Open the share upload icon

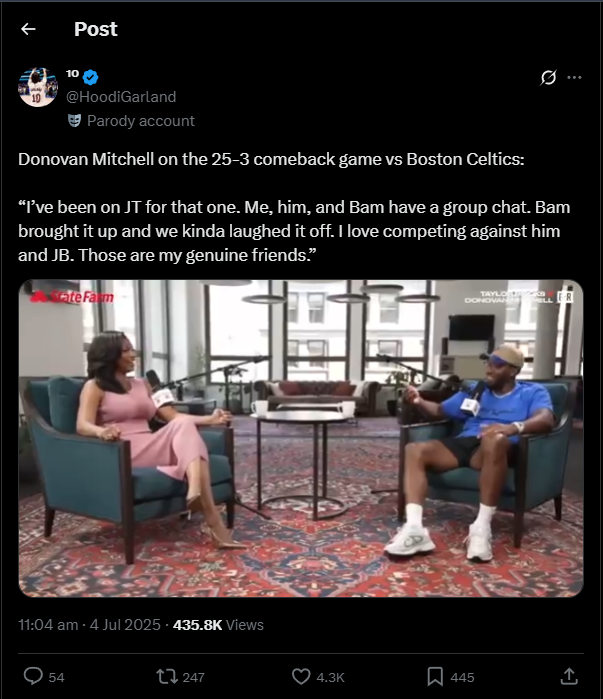(569, 676)
